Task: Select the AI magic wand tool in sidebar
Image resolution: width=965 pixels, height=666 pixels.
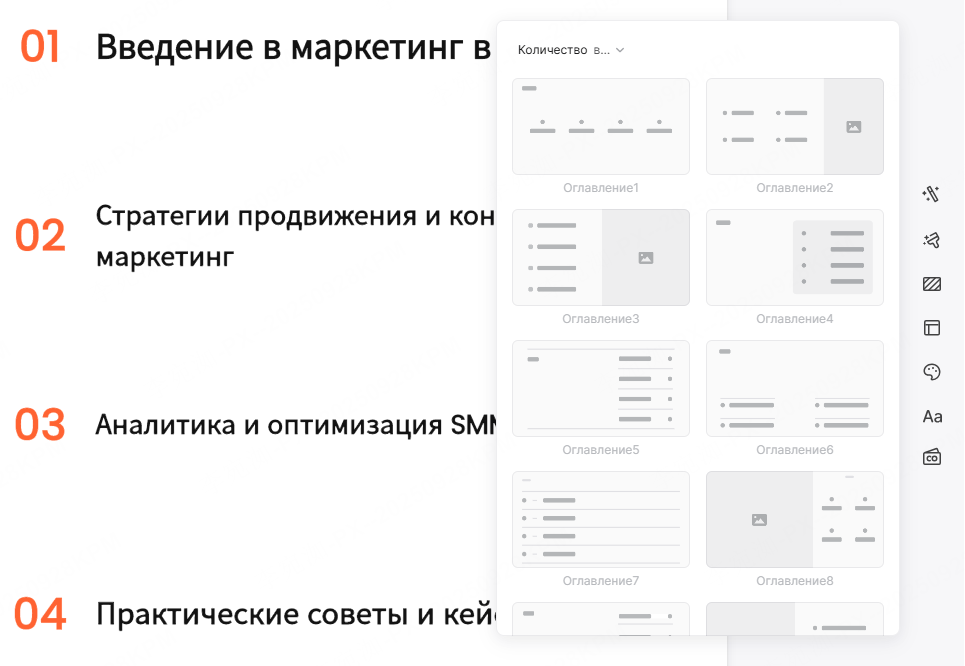Action: [x=931, y=195]
